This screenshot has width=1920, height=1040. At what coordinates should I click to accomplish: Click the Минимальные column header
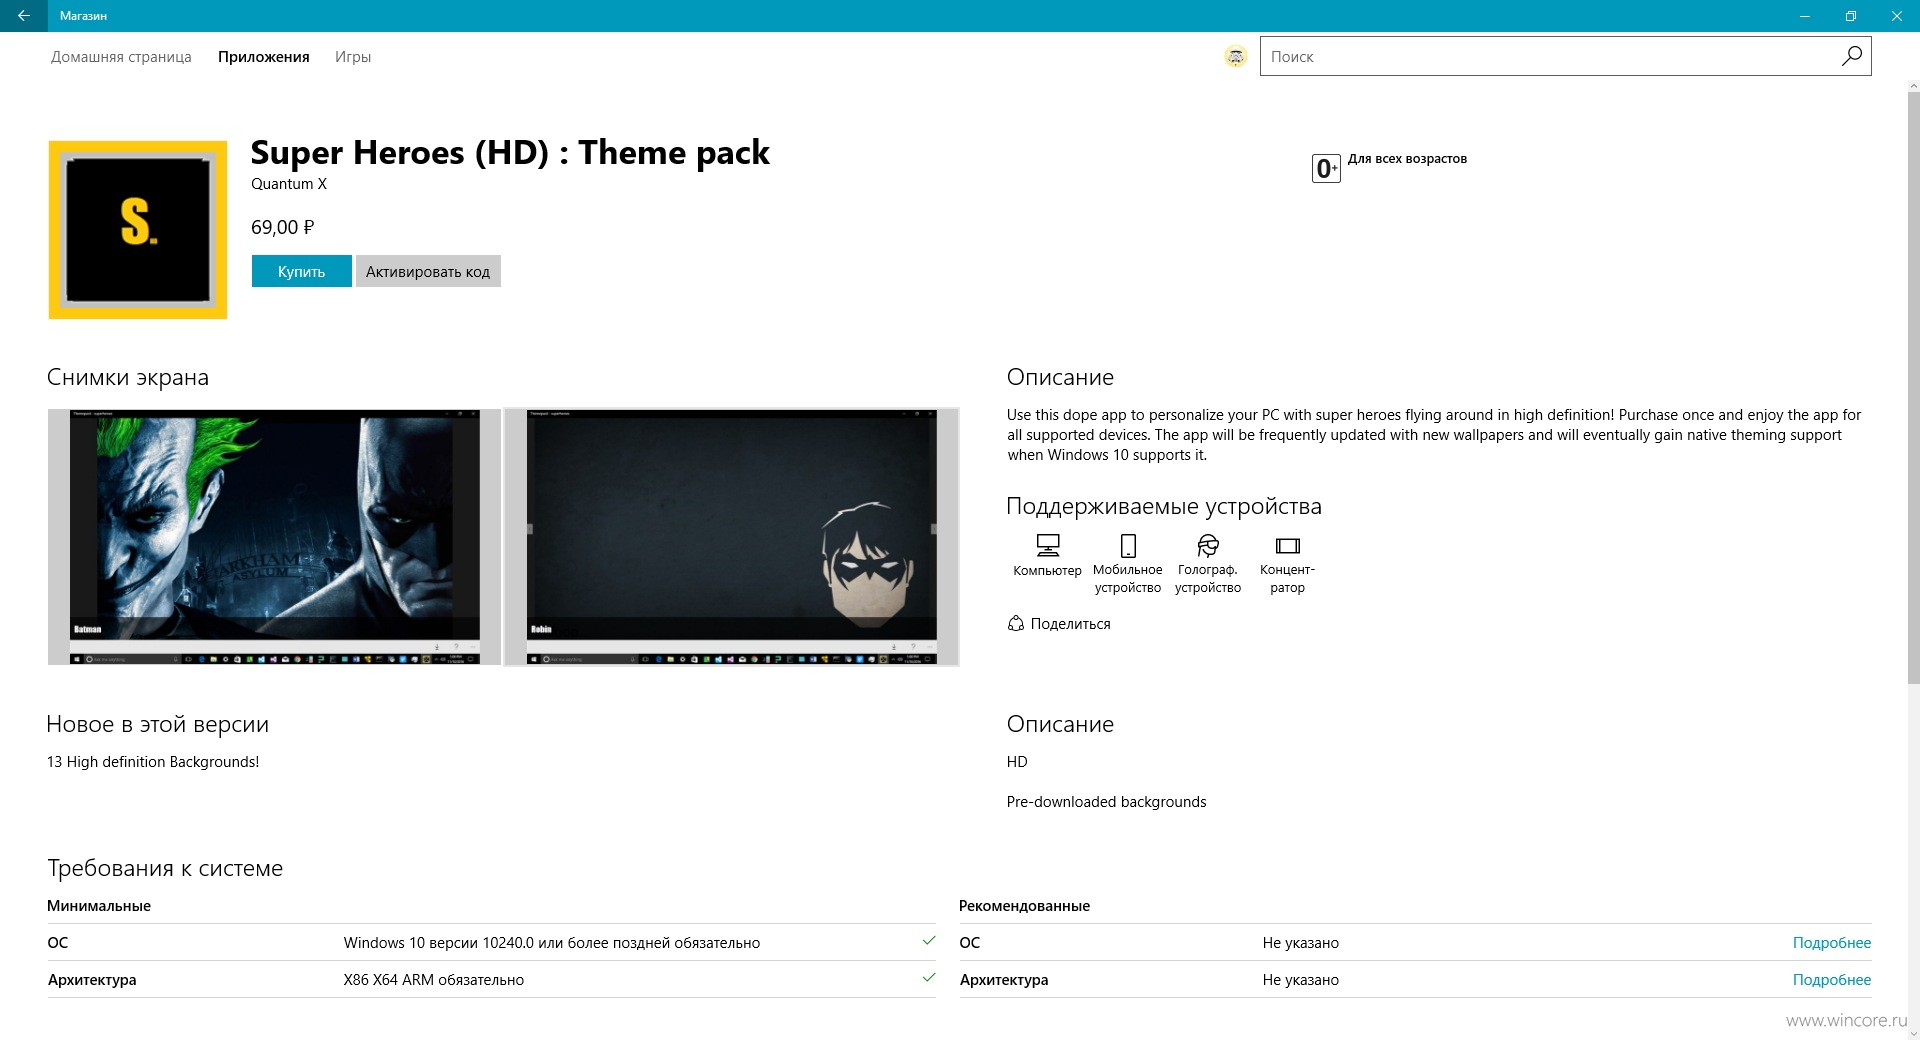99,905
